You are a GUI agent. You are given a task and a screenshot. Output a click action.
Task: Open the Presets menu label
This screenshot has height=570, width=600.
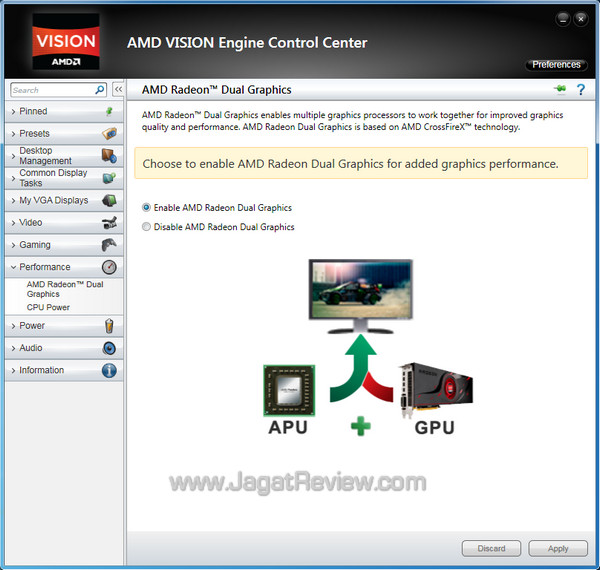tap(34, 134)
